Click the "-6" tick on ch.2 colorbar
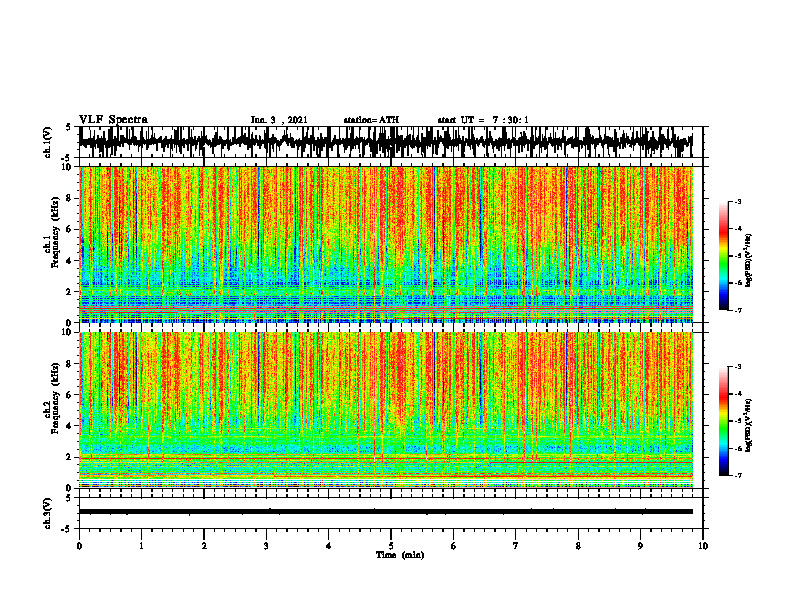The height and width of the screenshot is (612, 792). [738, 448]
